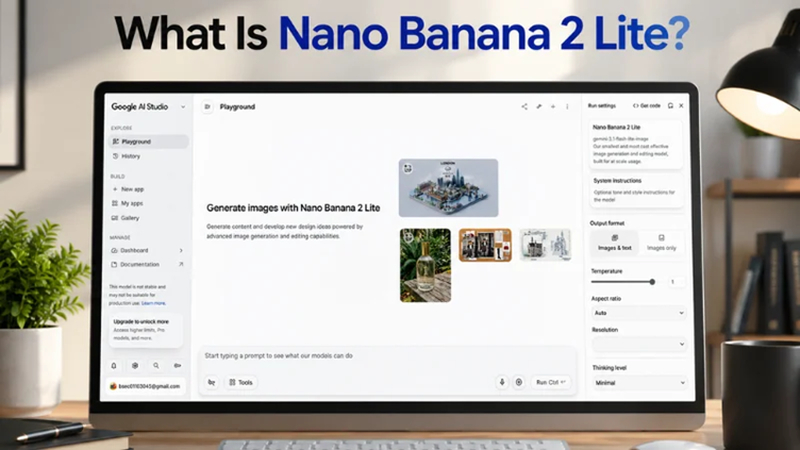Click the settings gear icon in sidebar

135,365
